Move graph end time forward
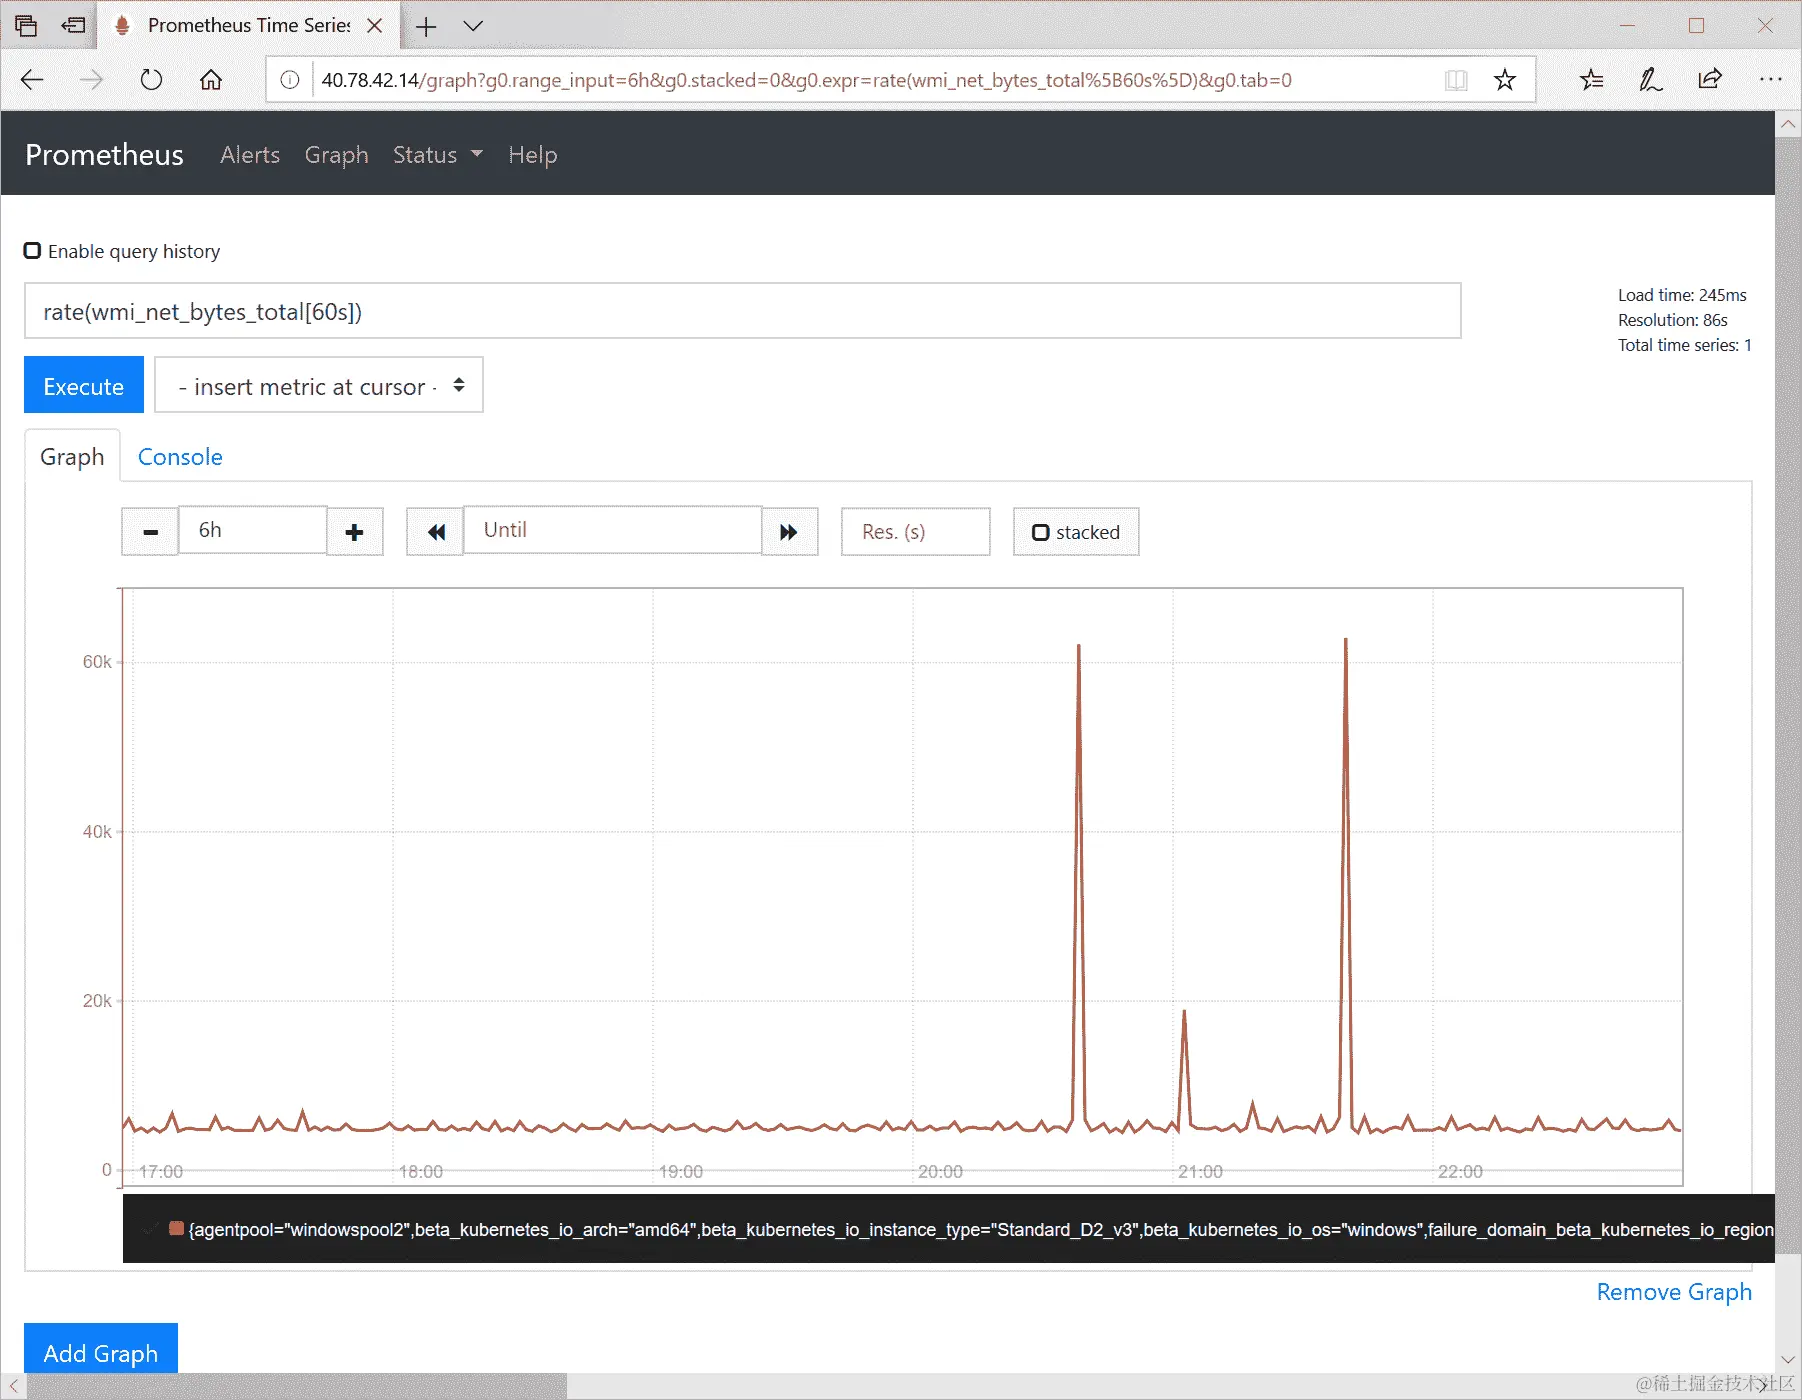Image resolution: width=1802 pixels, height=1400 pixels. 789,532
